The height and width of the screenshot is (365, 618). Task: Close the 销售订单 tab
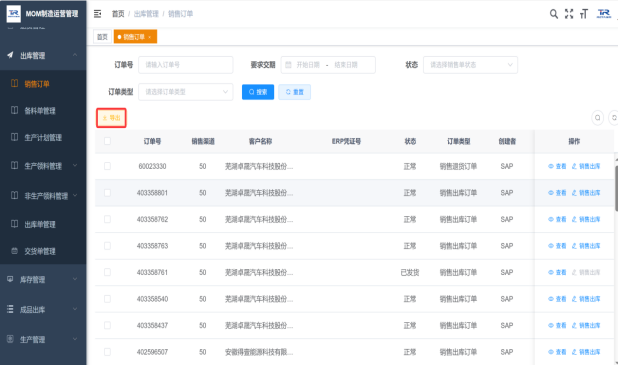[150, 37]
